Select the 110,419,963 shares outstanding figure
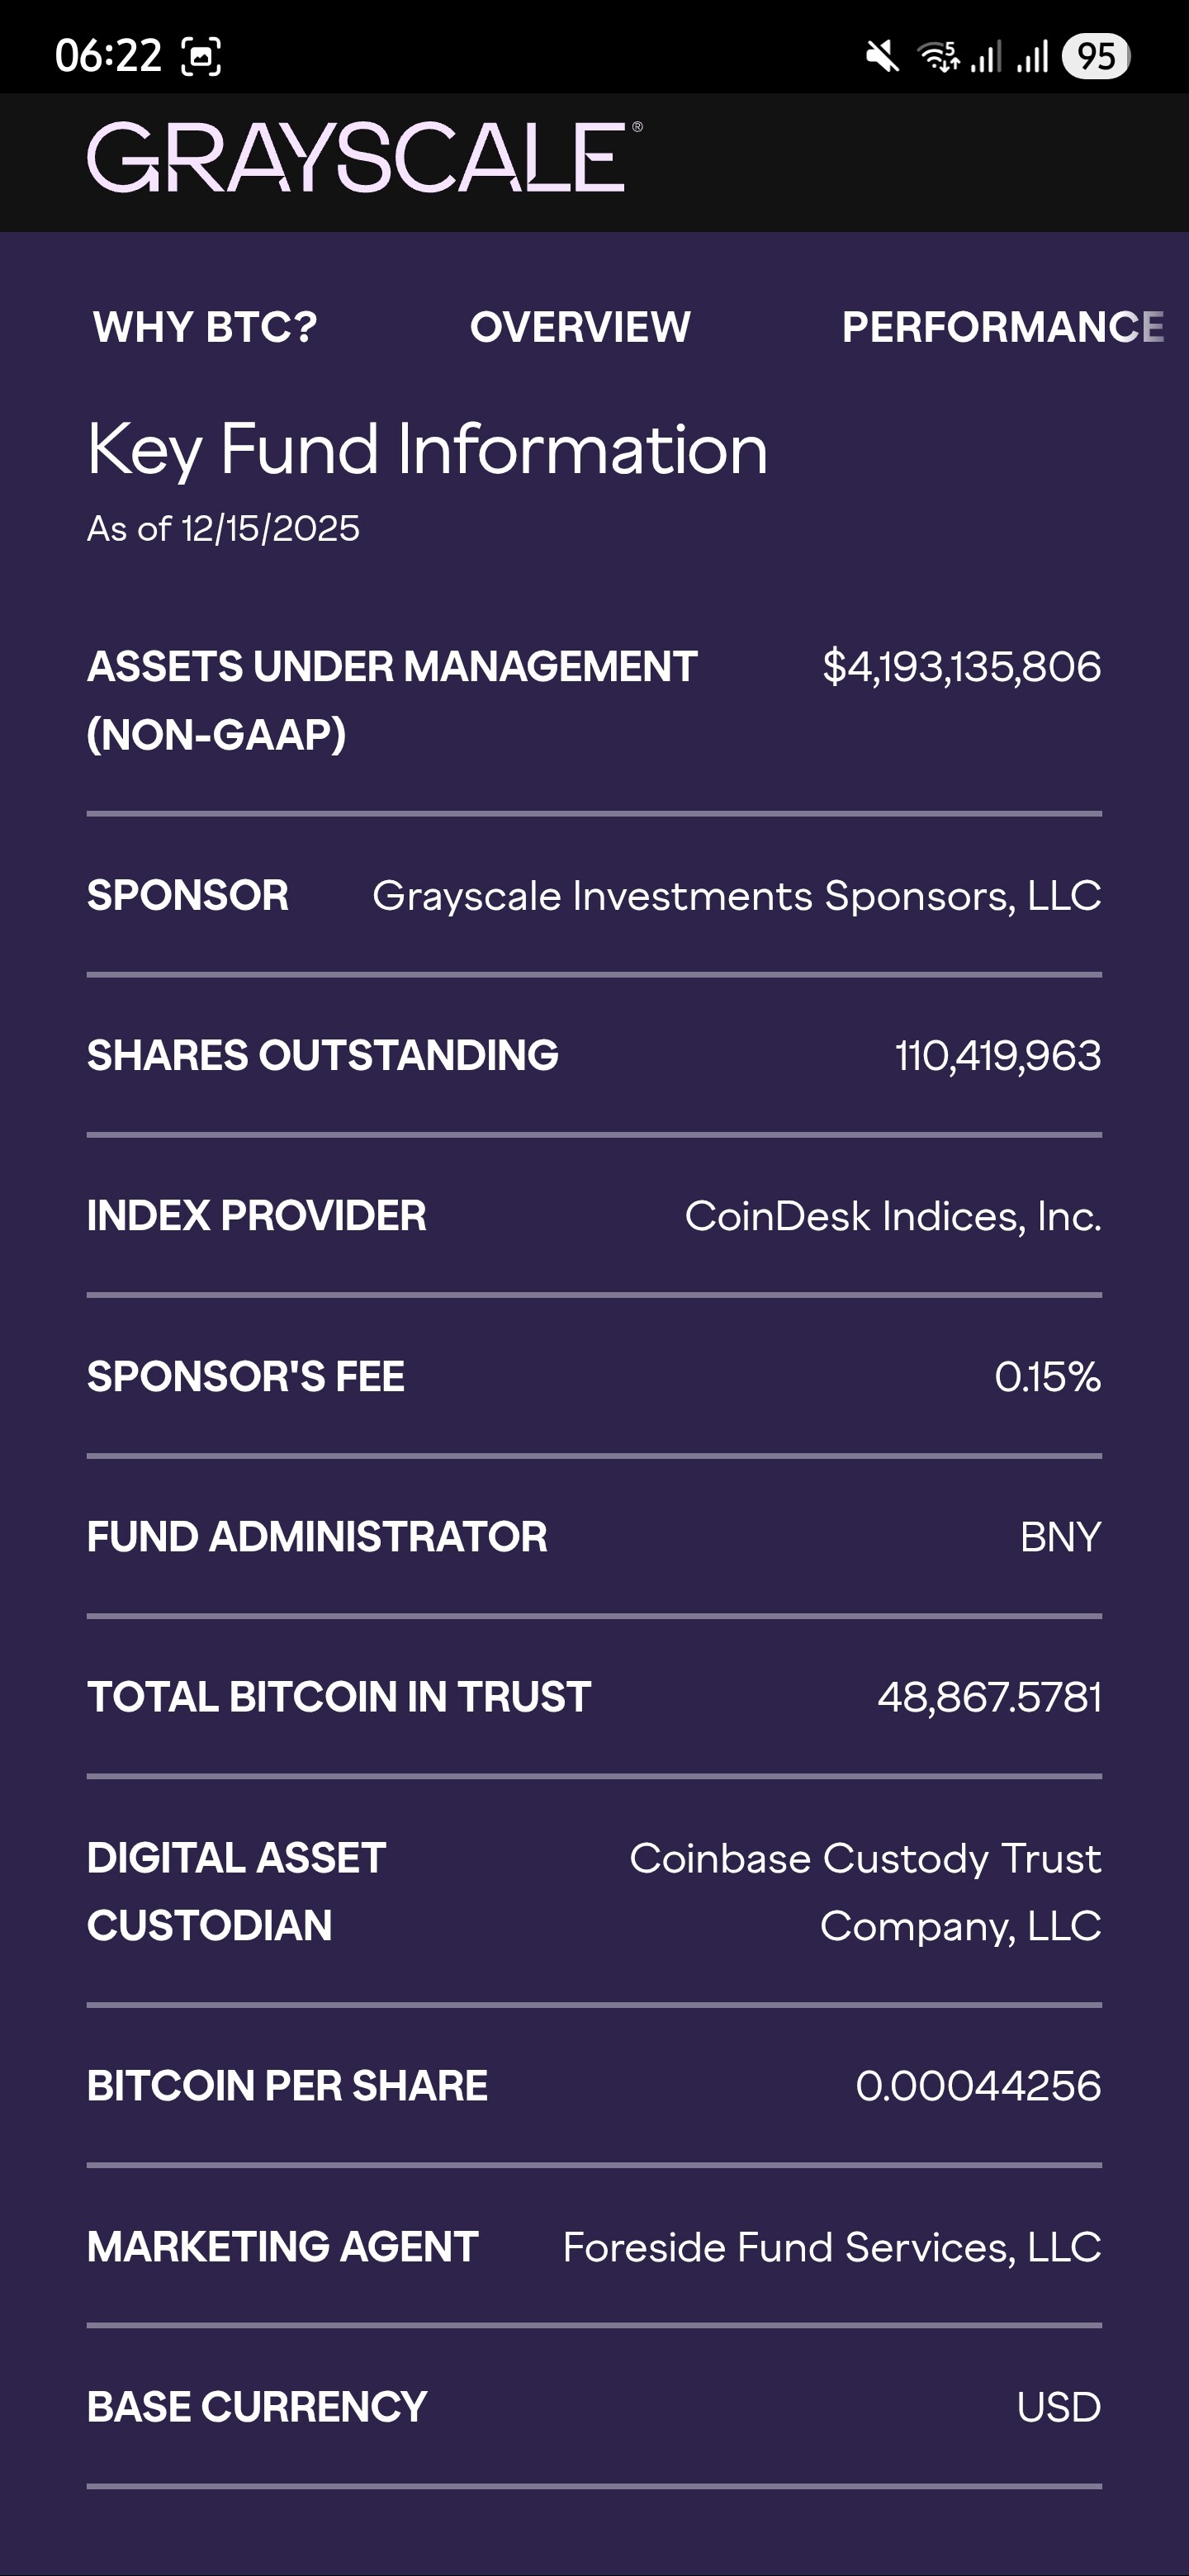Viewport: 1189px width, 2576px height. click(x=998, y=1056)
